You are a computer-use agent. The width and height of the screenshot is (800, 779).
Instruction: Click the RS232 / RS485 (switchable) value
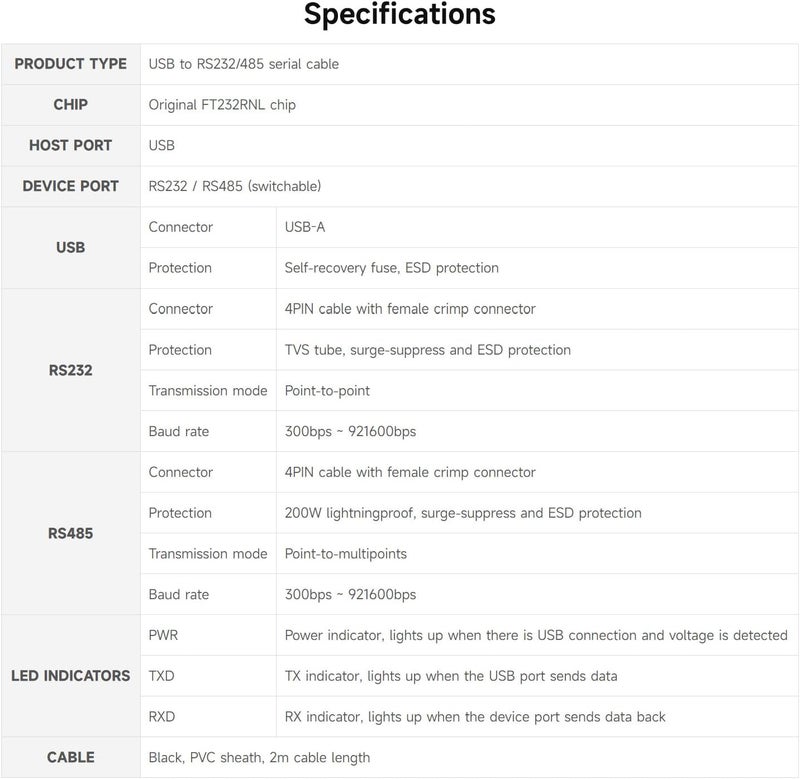coord(234,187)
